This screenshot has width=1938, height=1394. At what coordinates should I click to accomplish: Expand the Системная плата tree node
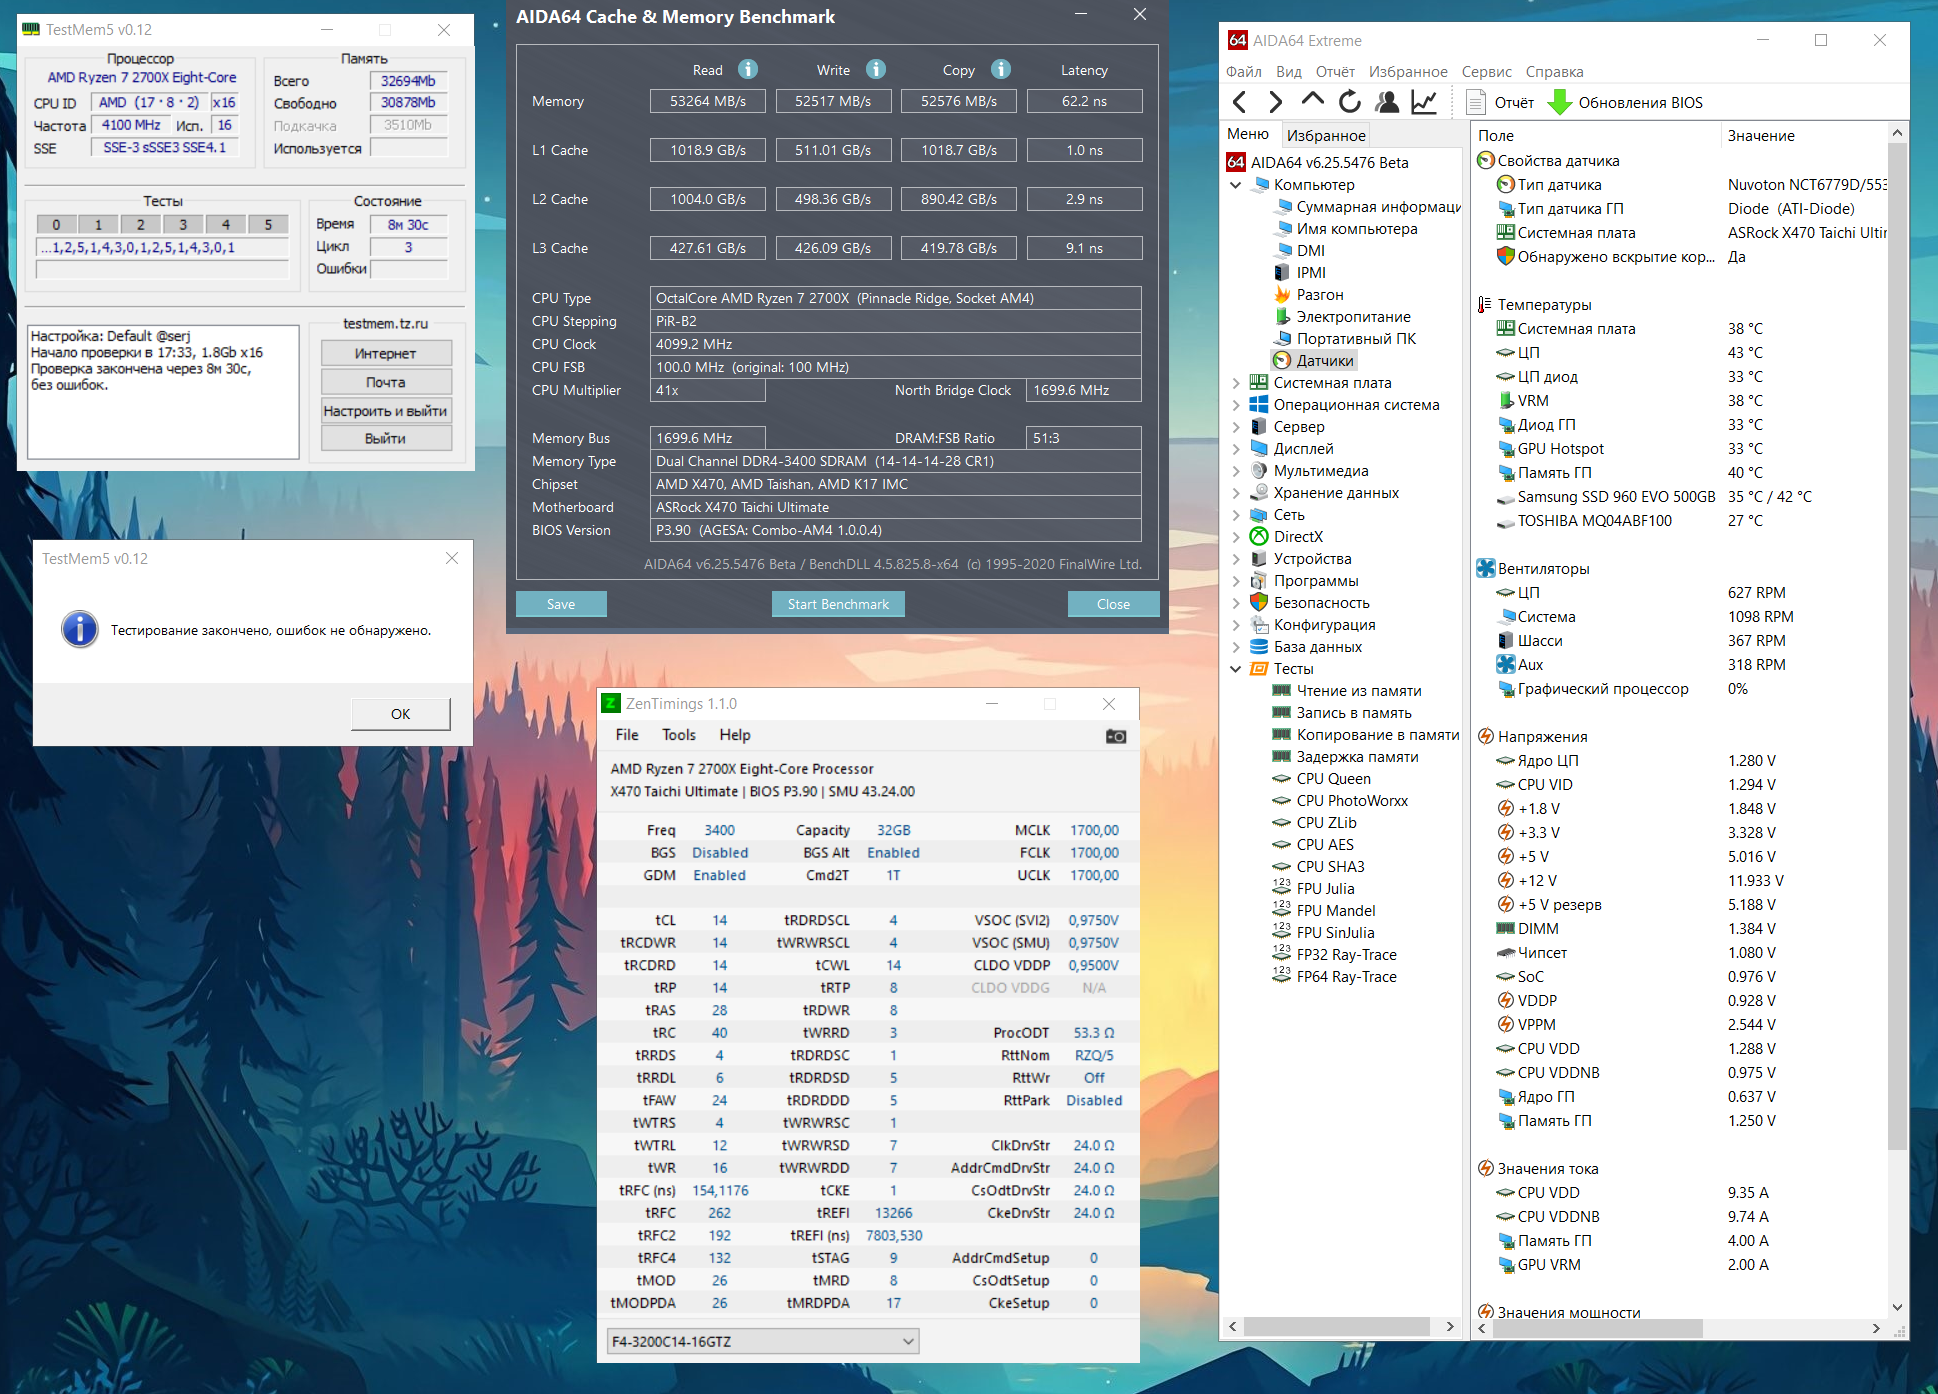1236,383
